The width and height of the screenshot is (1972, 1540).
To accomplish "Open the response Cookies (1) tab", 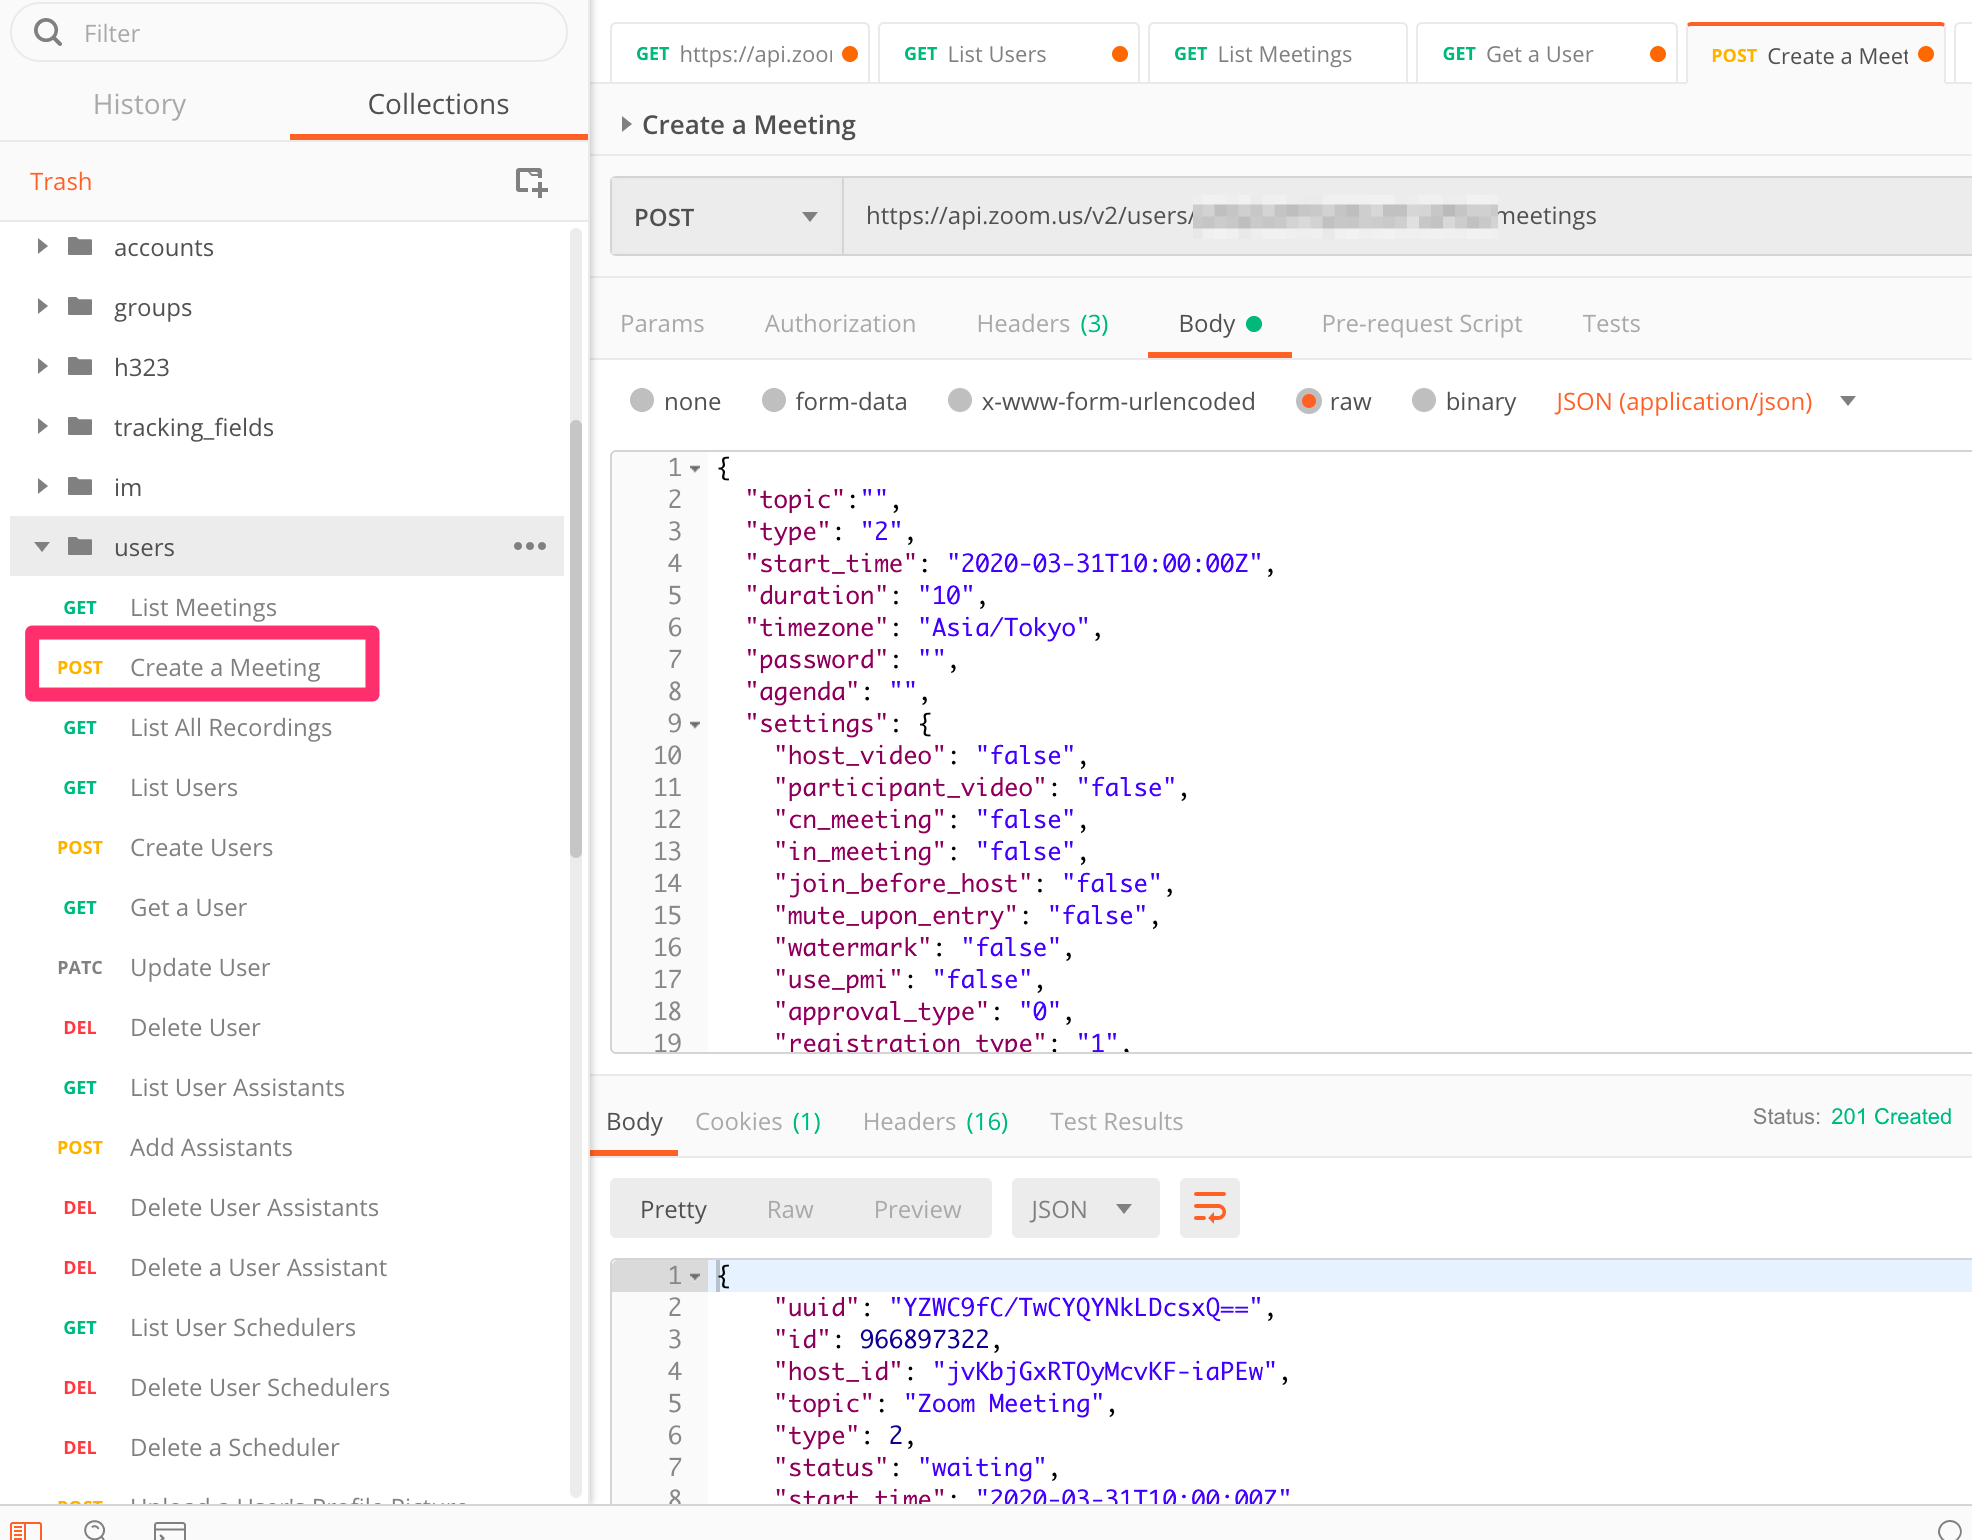I will tap(758, 1121).
